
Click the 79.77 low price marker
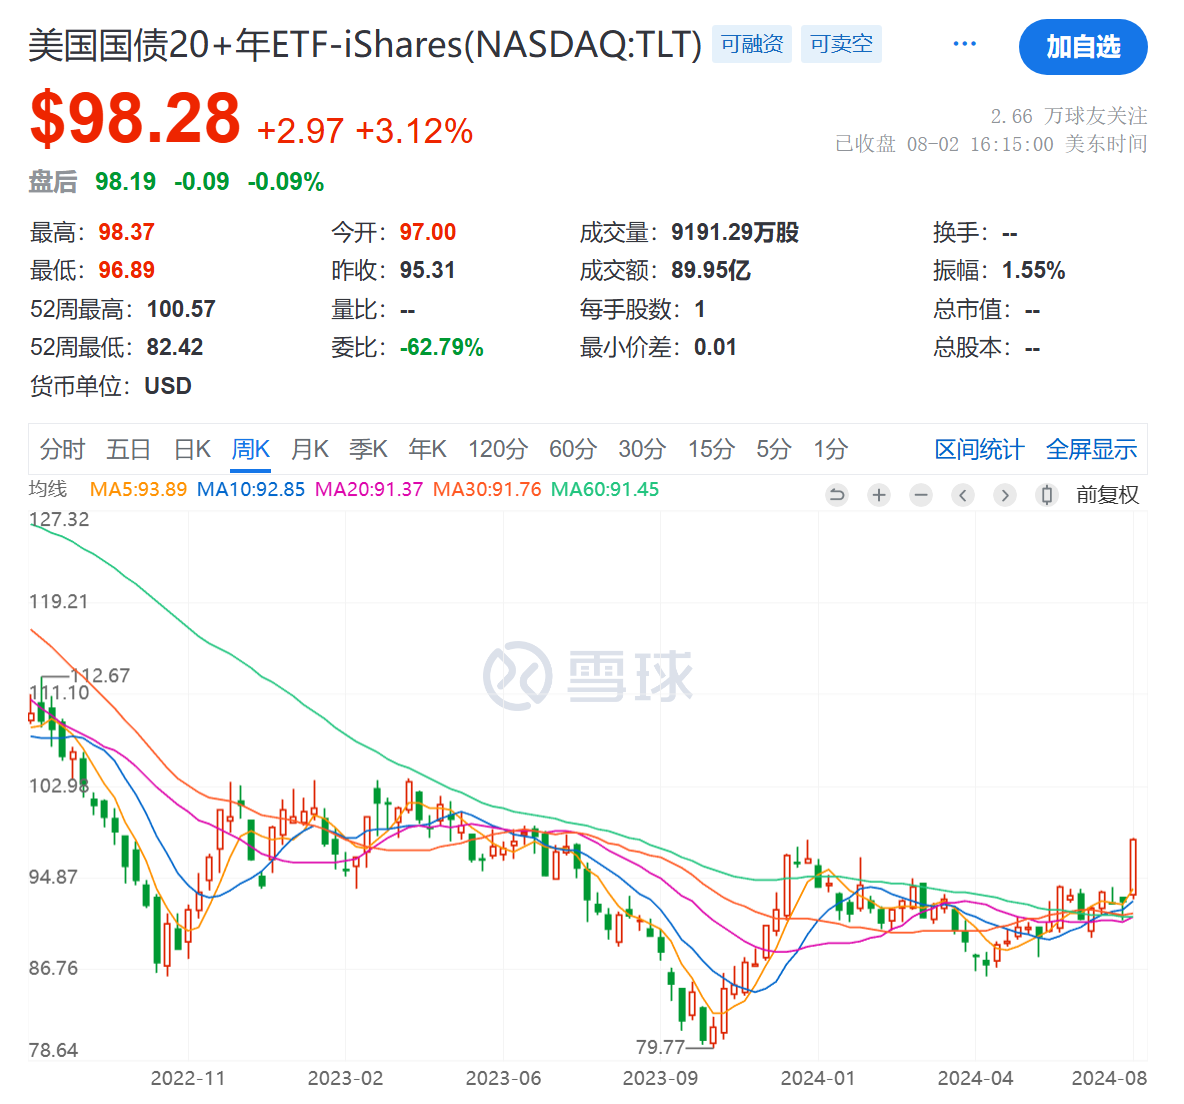[660, 1047]
